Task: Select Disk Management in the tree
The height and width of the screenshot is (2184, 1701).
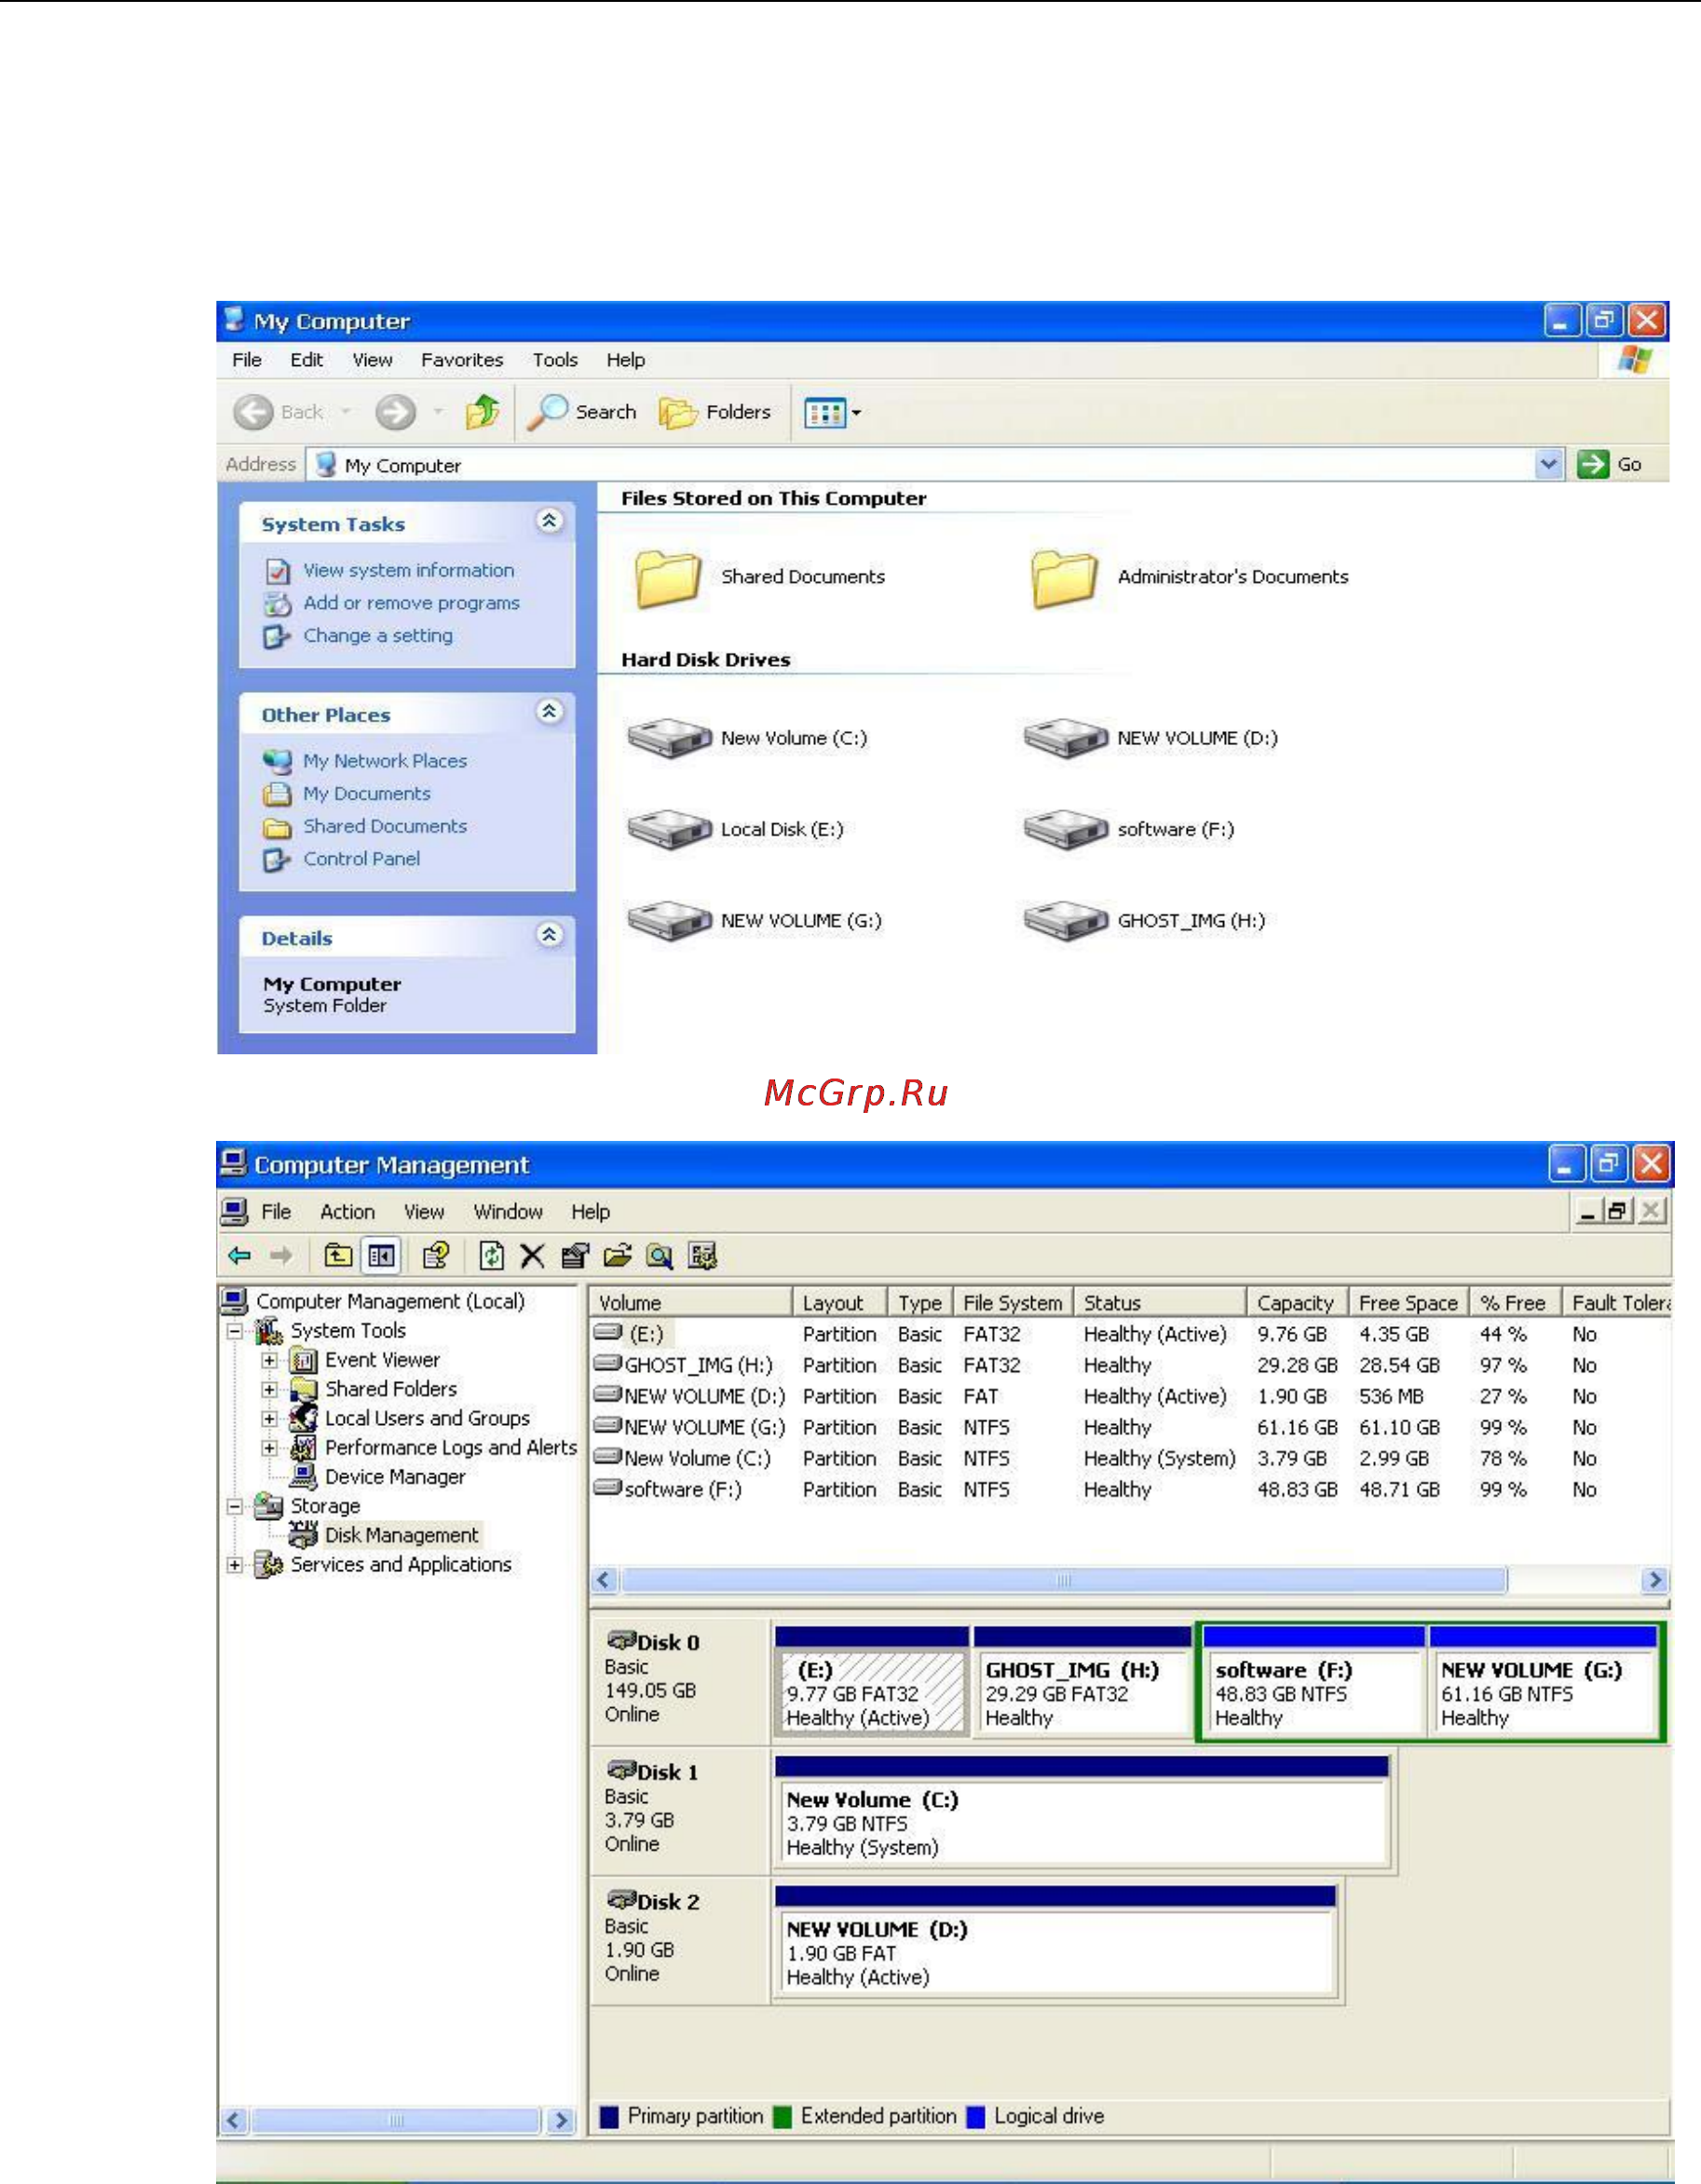Action: click(401, 1535)
